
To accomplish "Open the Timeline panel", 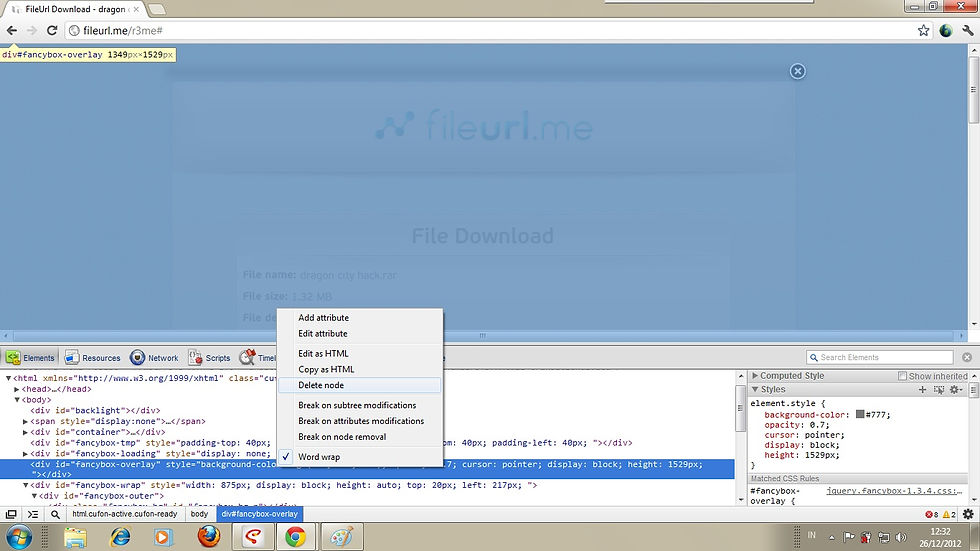I will pyautogui.click(x=258, y=358).
